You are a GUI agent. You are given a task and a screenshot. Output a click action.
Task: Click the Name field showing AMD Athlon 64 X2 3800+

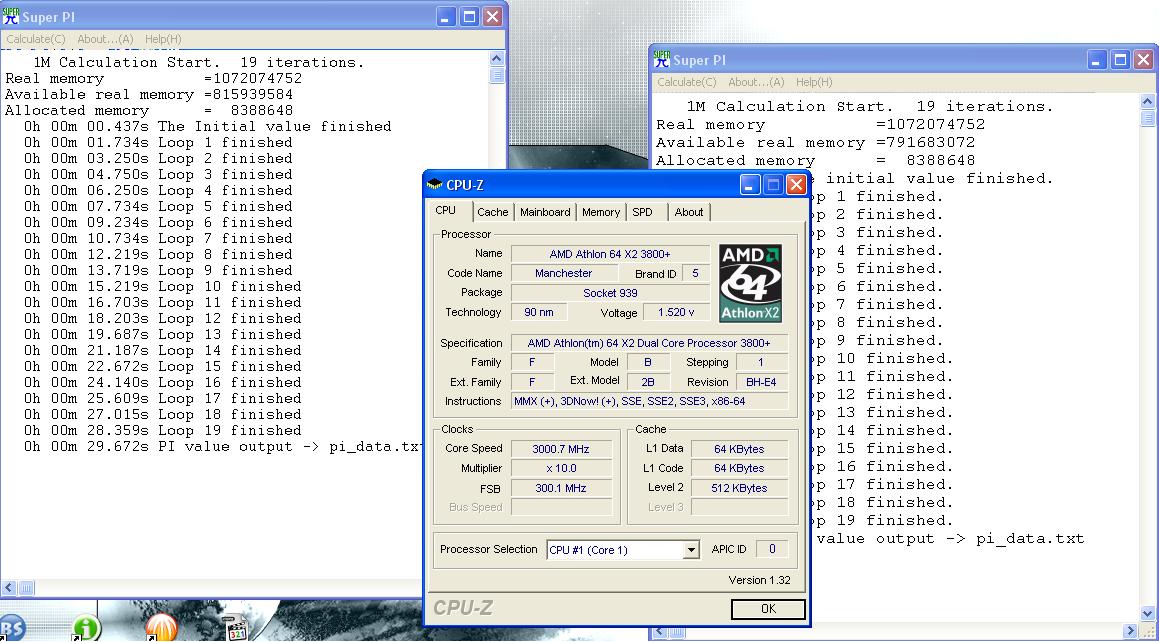[x=610, y=254]
